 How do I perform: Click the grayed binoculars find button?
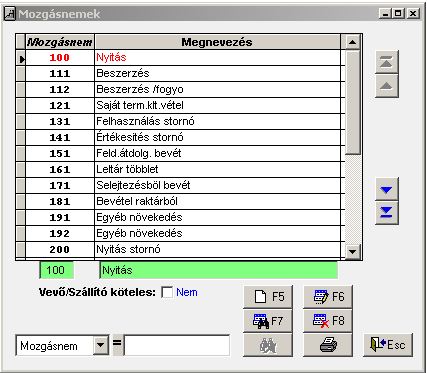point(268,345)
